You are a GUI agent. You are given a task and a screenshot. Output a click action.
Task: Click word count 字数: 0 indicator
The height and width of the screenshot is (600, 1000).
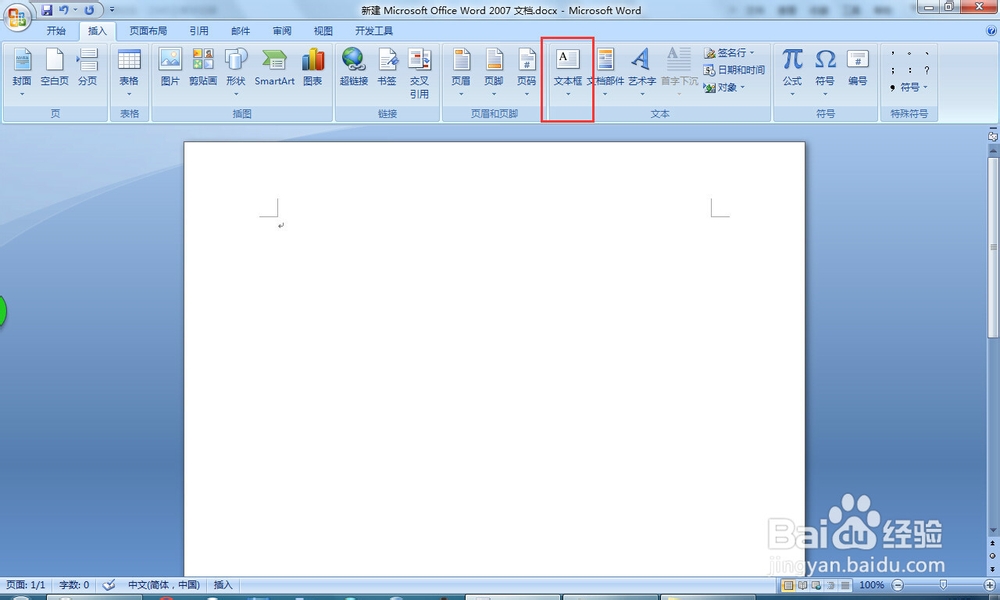coord(74,585)
